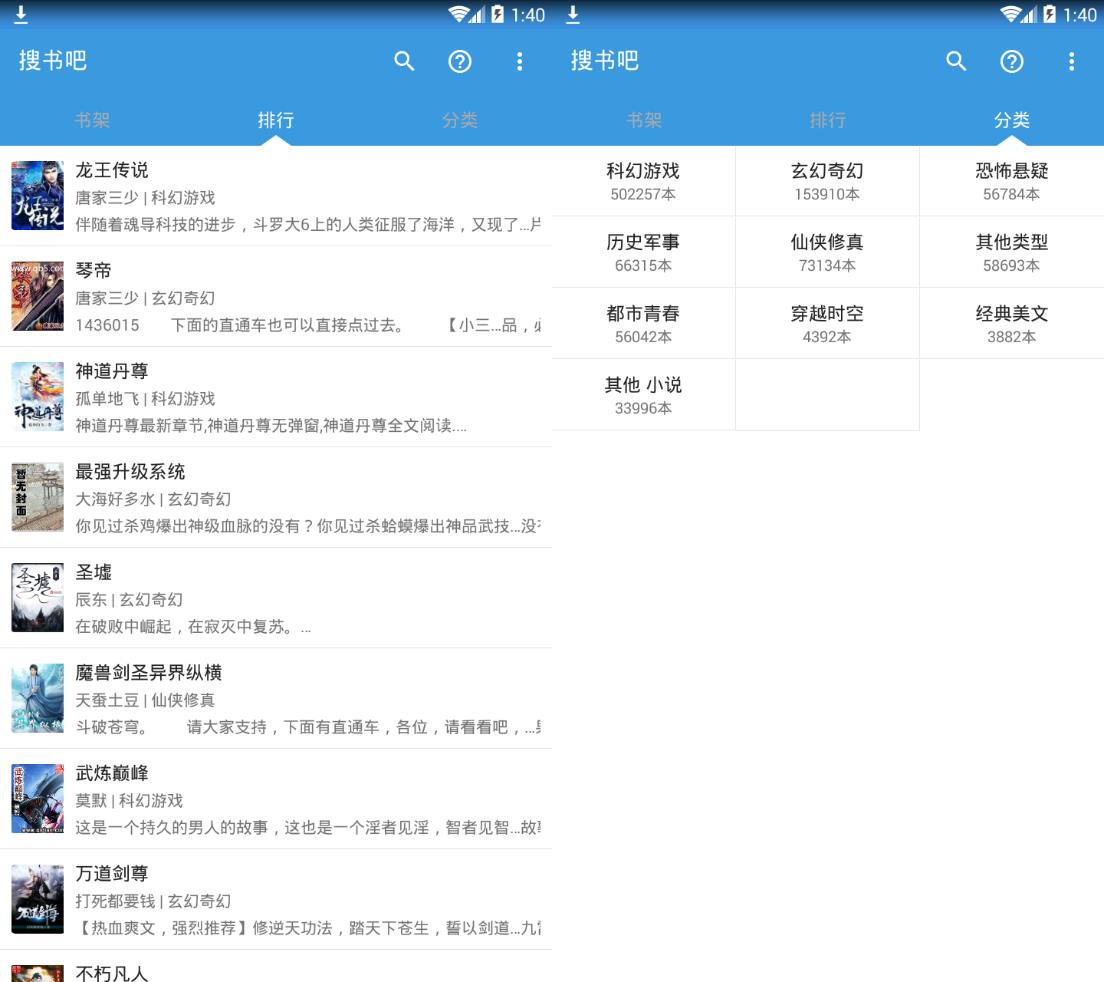Viewport: 1104px width, 982px height.
Task: Switch to the 书架 tab on the ranking screen
Action: click(x=92, y=120)
